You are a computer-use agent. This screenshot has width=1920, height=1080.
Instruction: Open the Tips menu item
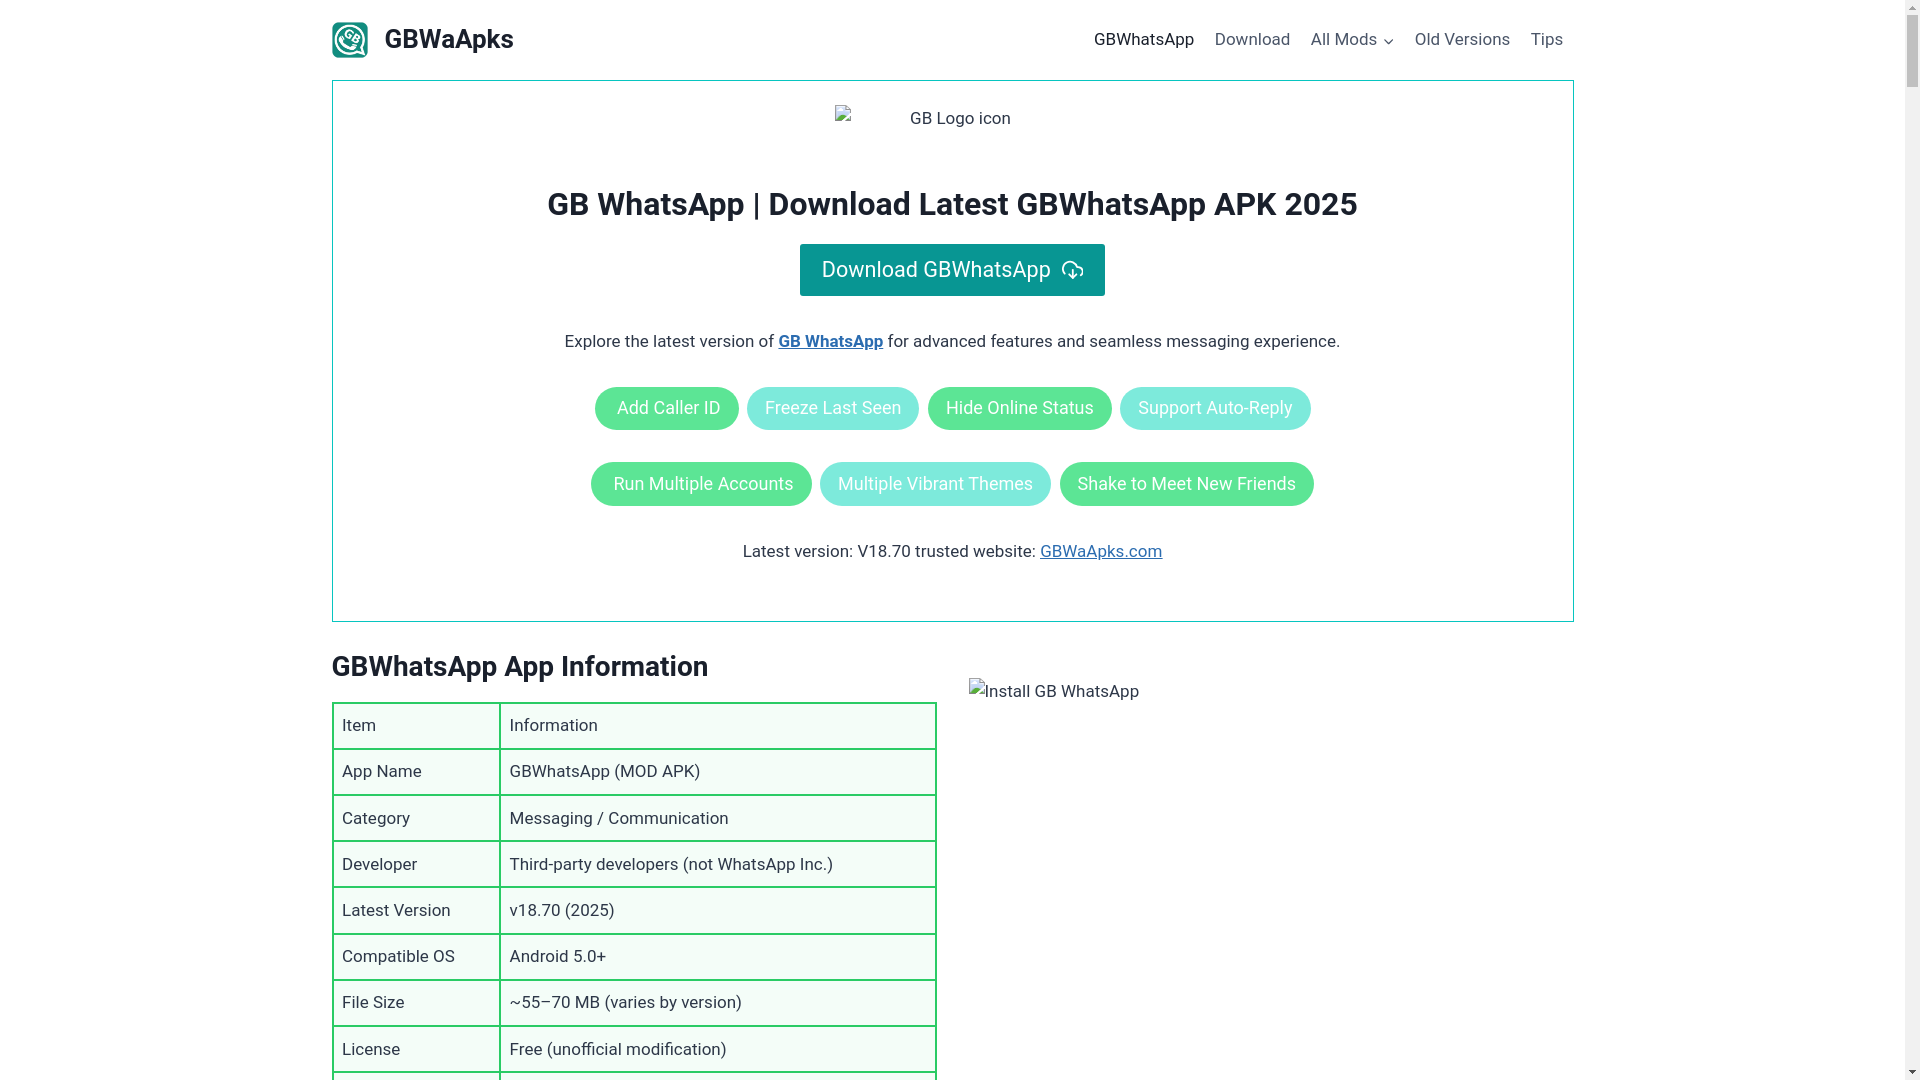1546,40
